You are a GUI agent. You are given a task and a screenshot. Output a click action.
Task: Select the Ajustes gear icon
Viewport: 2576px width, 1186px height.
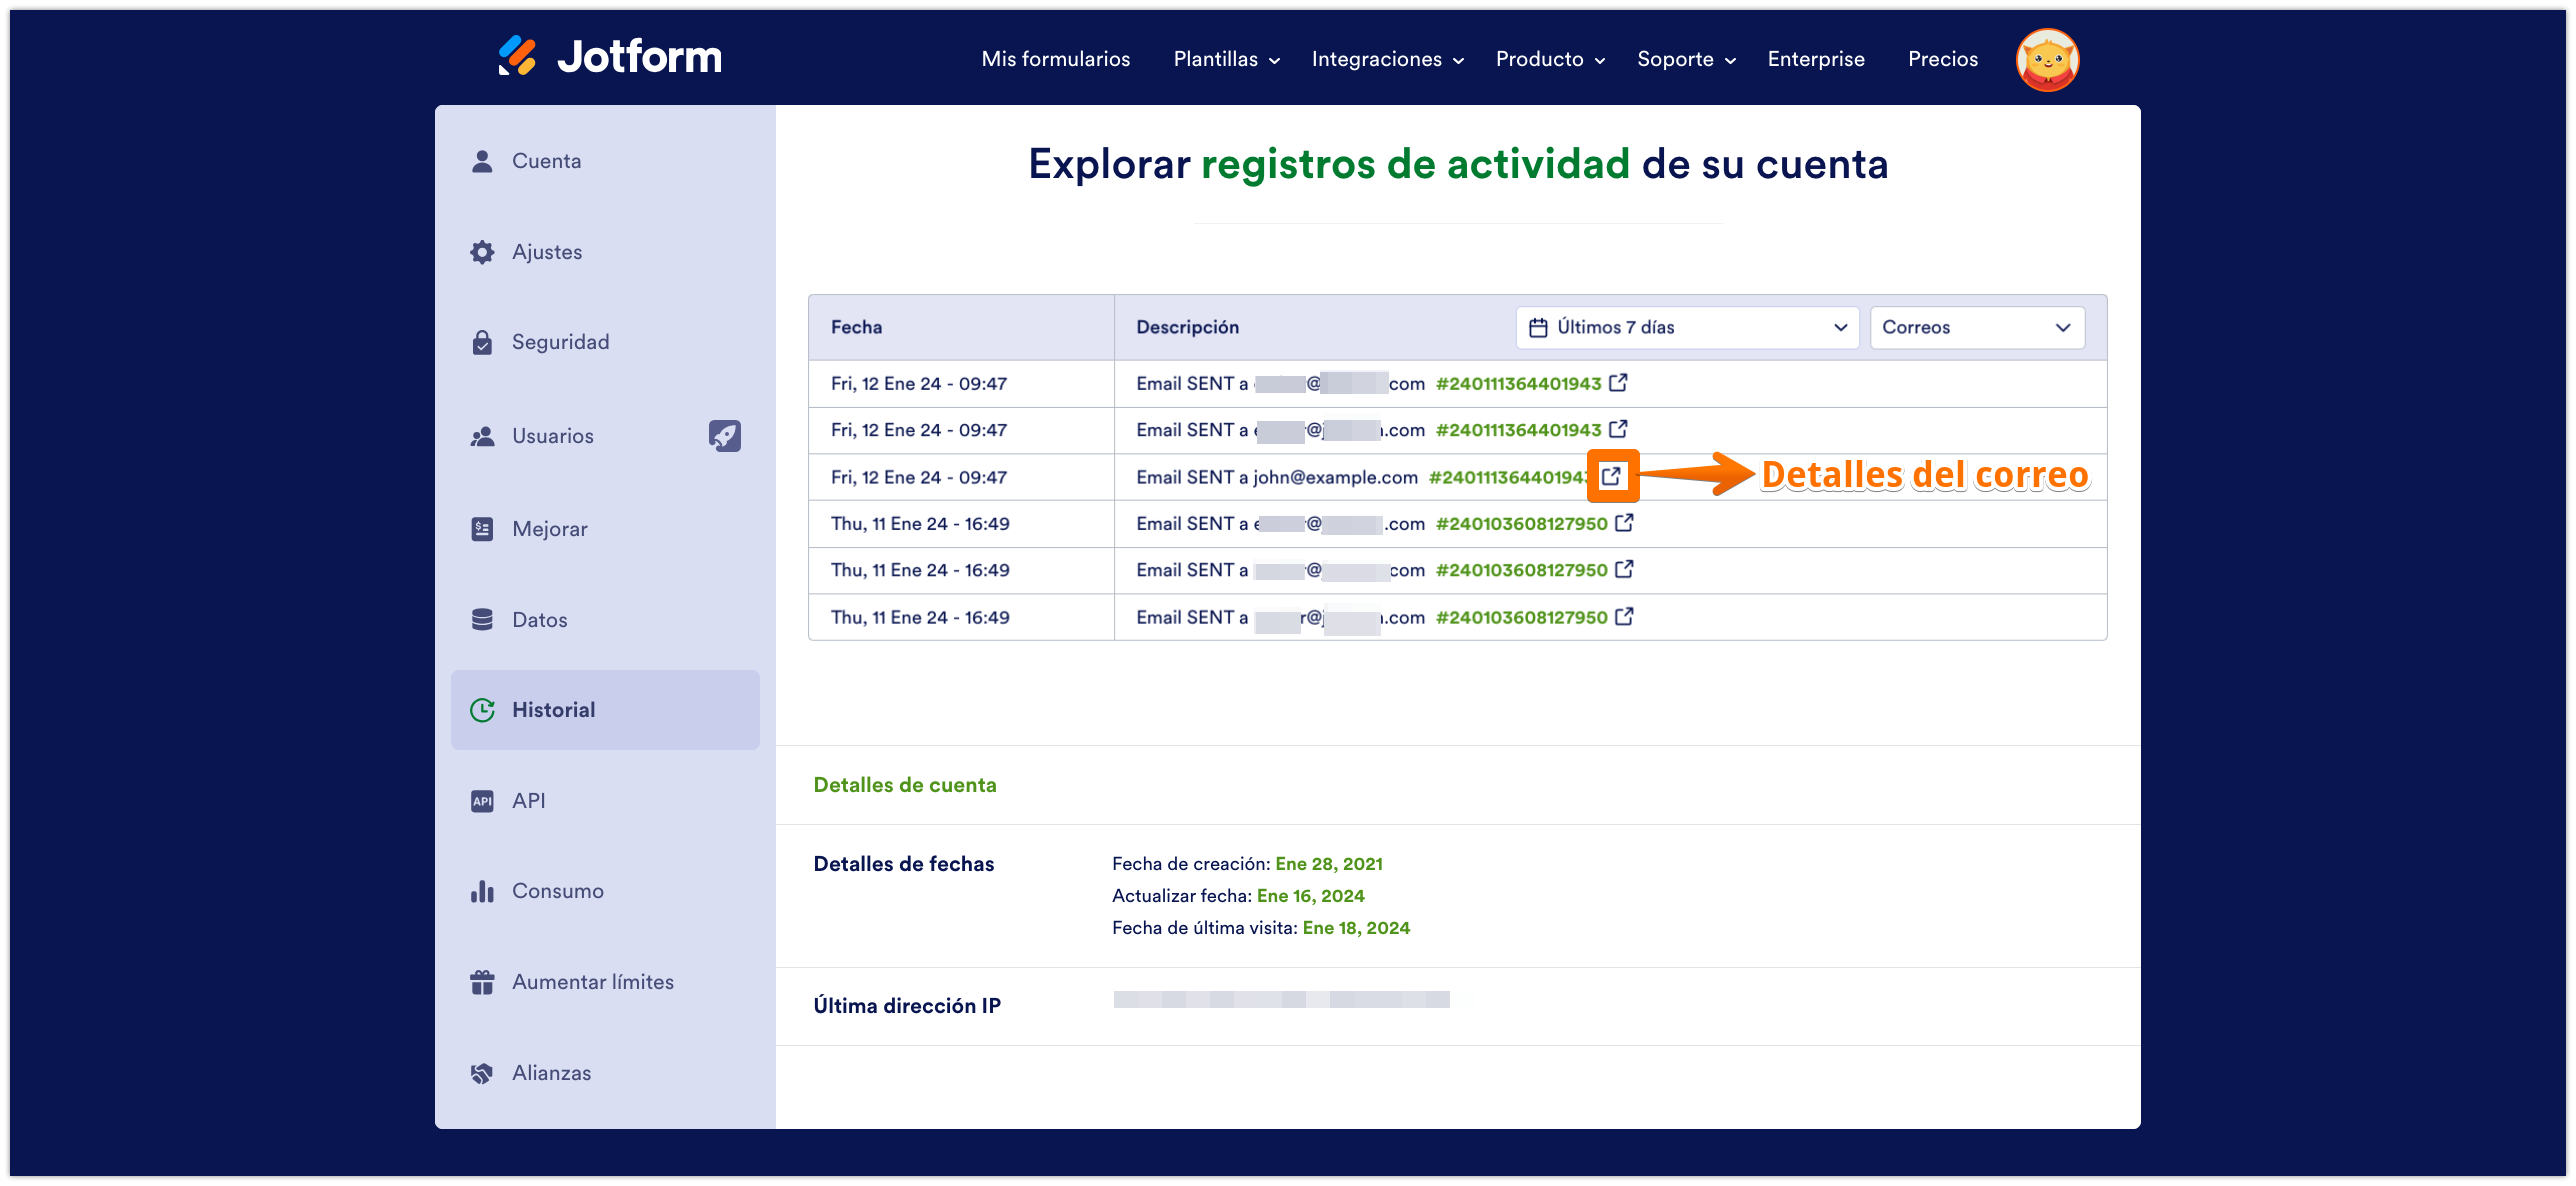pos(482,251)
